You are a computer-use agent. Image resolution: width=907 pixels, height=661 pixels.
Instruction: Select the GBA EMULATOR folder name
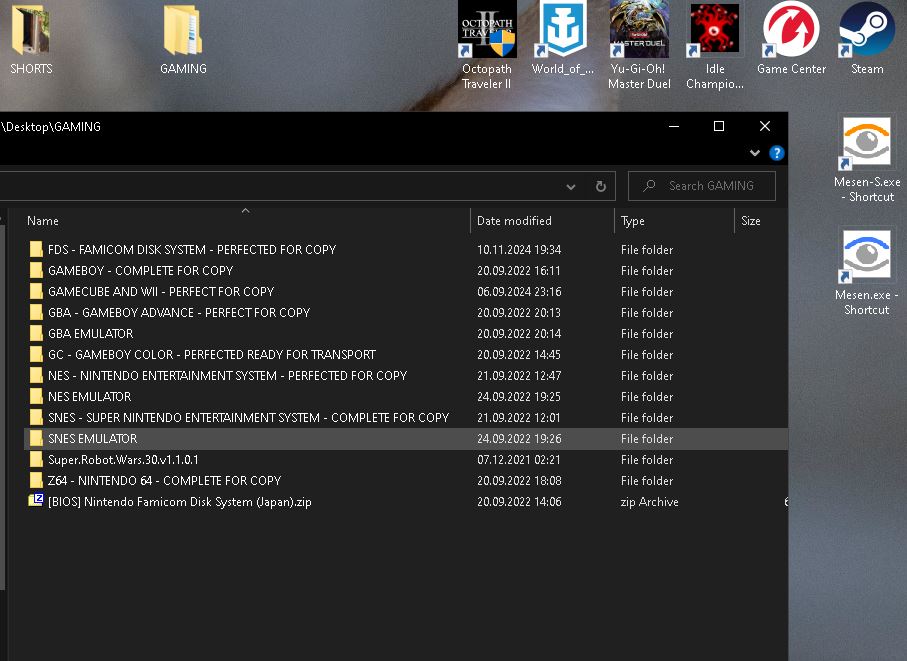[x=90, y=333]
